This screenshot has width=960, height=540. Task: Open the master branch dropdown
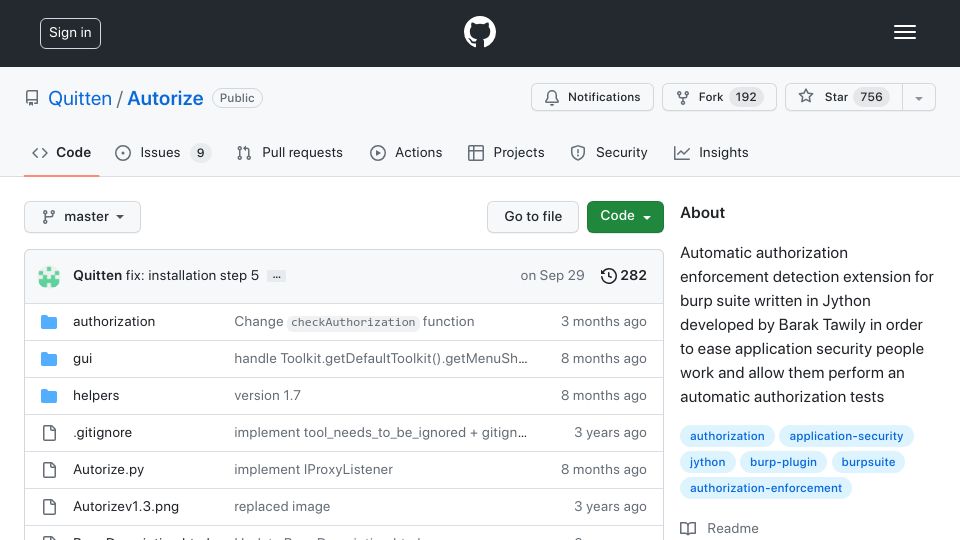(x=83, y=217)
